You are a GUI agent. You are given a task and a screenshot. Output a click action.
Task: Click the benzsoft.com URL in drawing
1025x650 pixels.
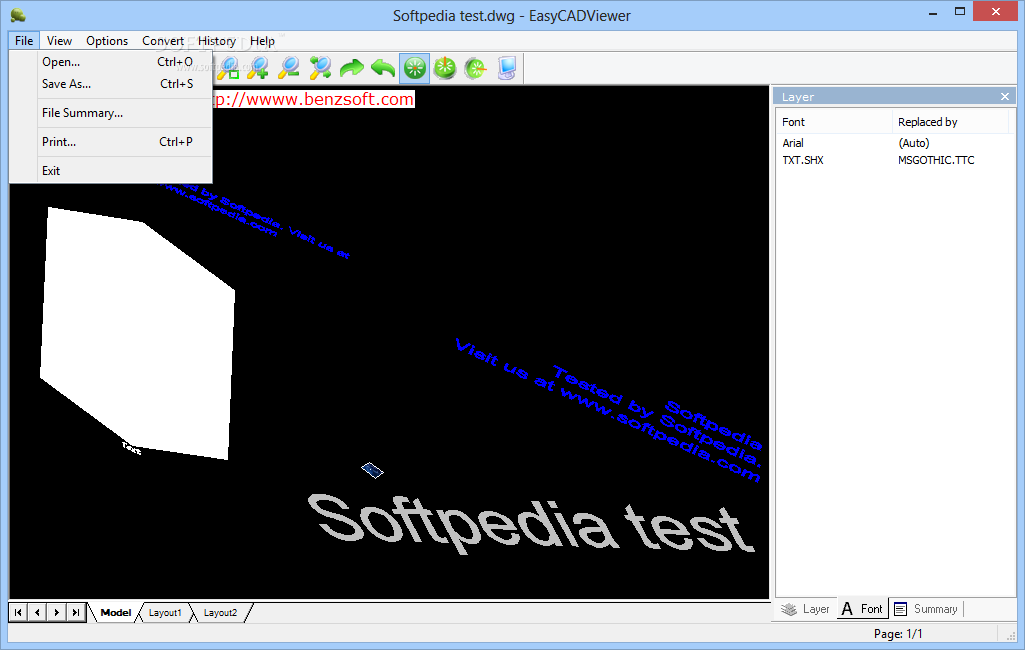coord(314,99)
